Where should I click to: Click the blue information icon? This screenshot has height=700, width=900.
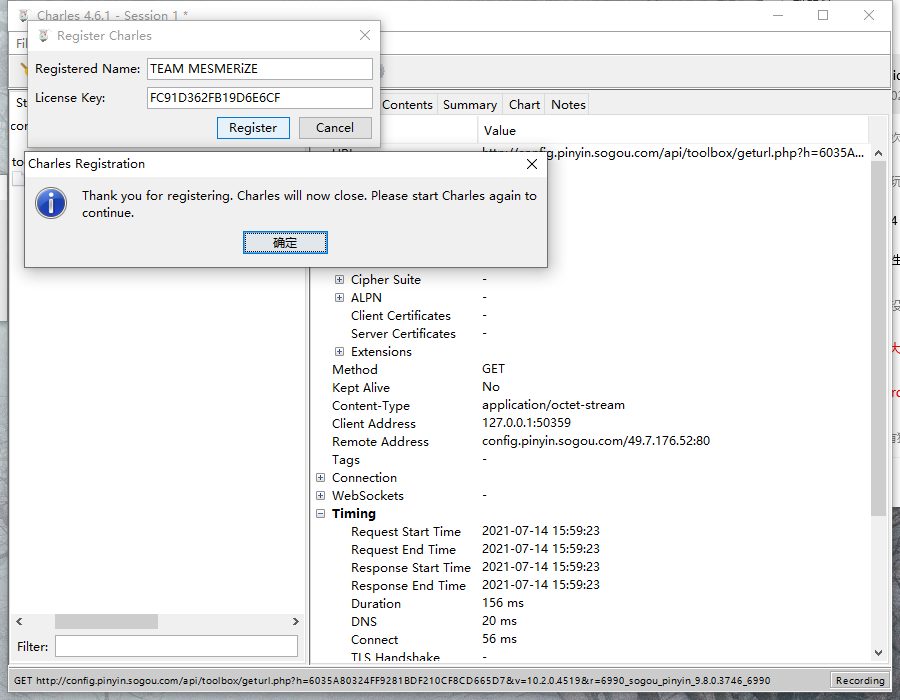point(51,203)
